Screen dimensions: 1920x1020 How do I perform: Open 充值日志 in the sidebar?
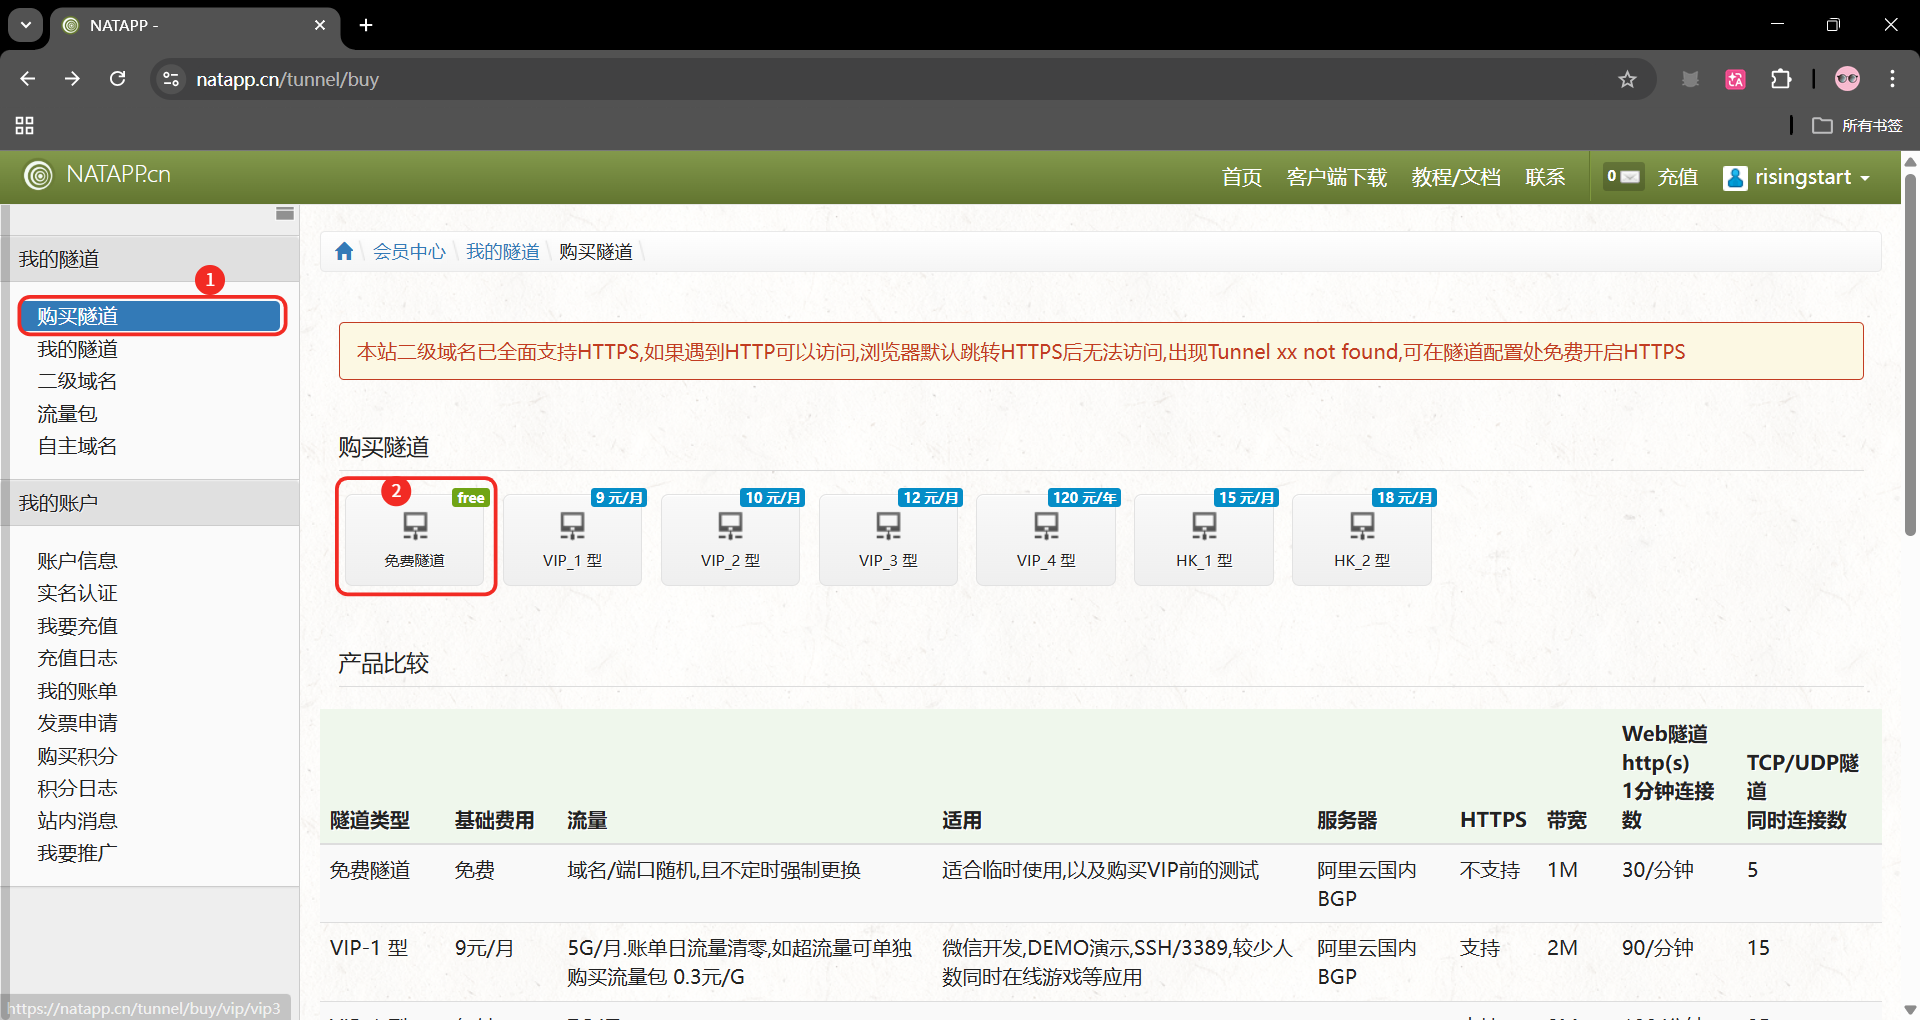tap(78, 658)
